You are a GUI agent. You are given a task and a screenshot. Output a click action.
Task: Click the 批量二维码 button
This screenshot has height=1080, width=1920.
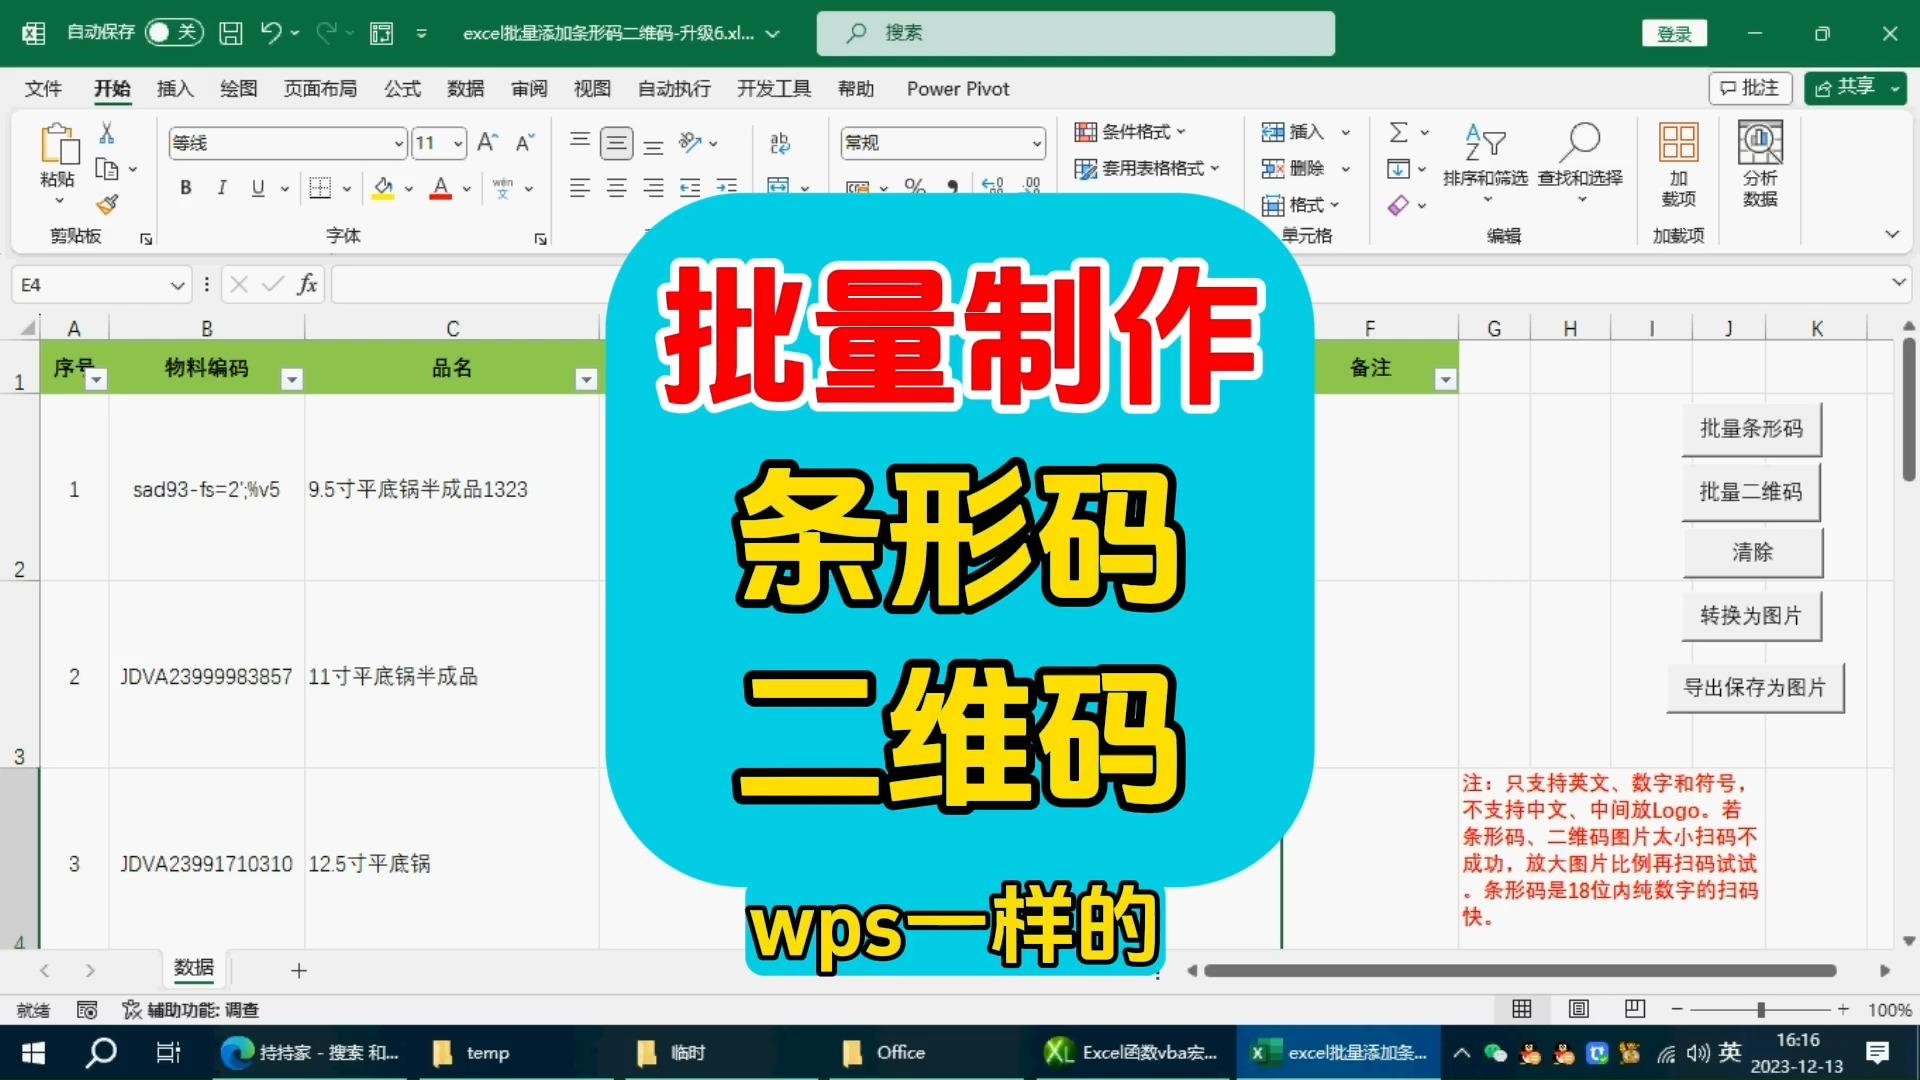[1751, 492]
